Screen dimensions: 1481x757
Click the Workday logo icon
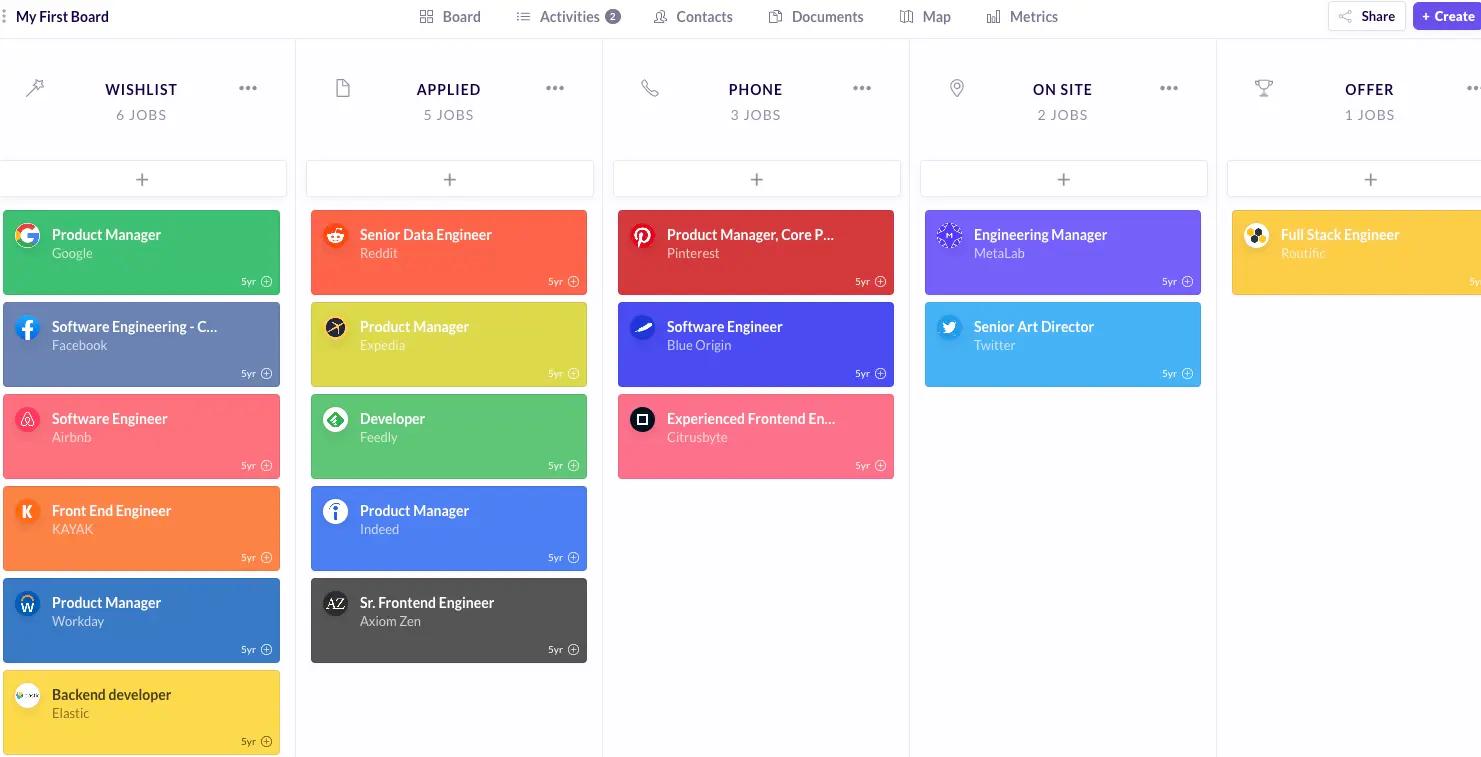[27, 604]
